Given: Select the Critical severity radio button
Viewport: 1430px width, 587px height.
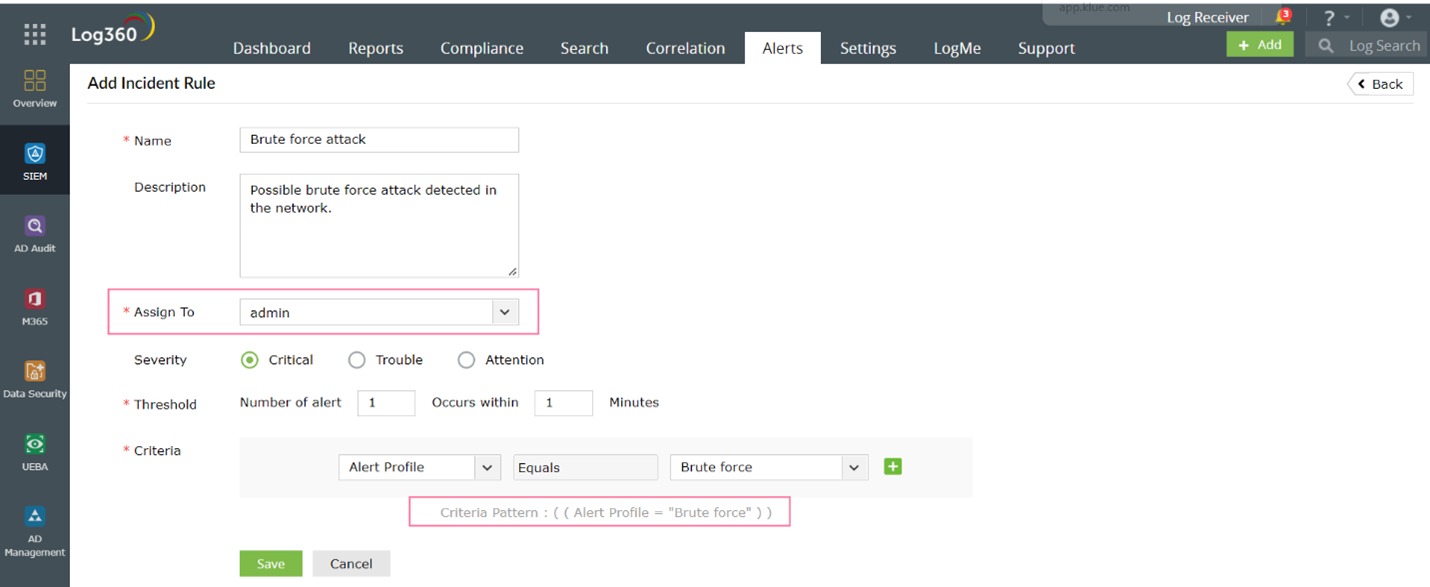Looking at the screenshot, I should point(249,360).
